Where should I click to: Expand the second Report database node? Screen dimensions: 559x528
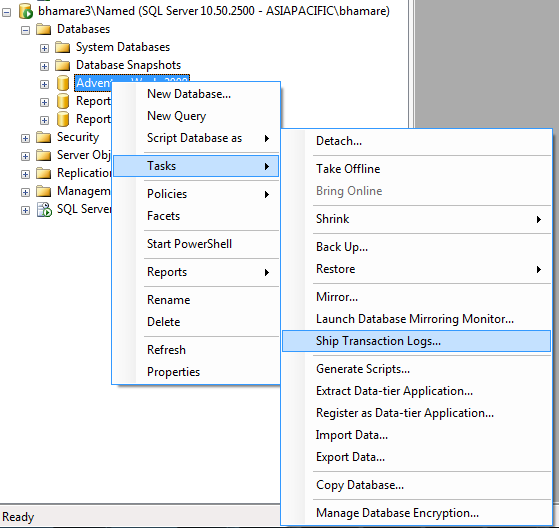coord(44,121)
